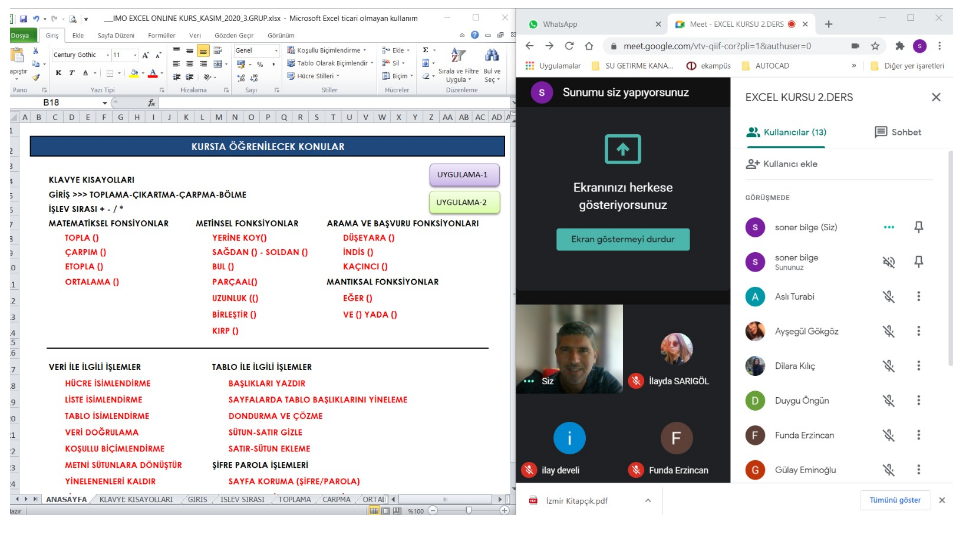This screenshot has height=540, width=960.
Task: Open the fill color yellow swatch
Action: pyautogui.click(x=133, y=73)
